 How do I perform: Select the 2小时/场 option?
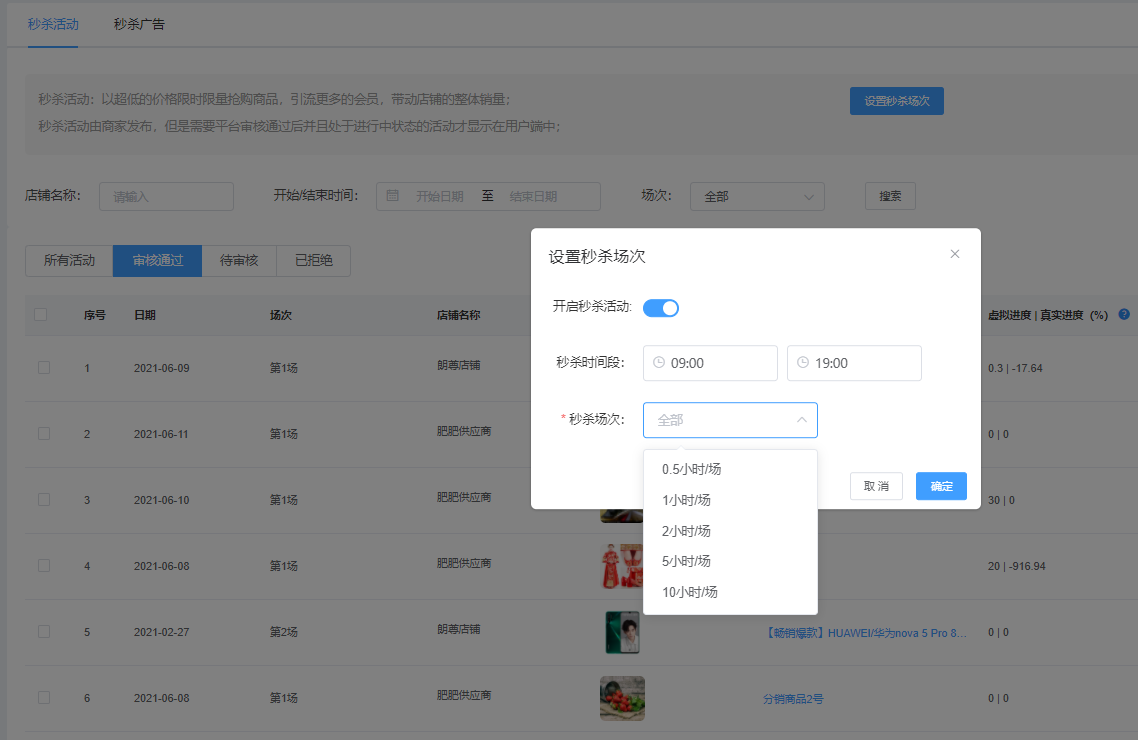pyautogui.click(x=686, y=531)
